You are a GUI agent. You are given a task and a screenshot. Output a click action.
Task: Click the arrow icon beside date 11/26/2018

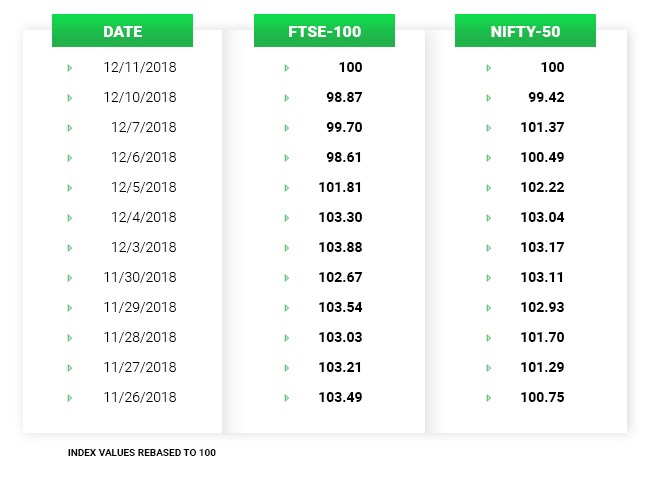[70, 398]
